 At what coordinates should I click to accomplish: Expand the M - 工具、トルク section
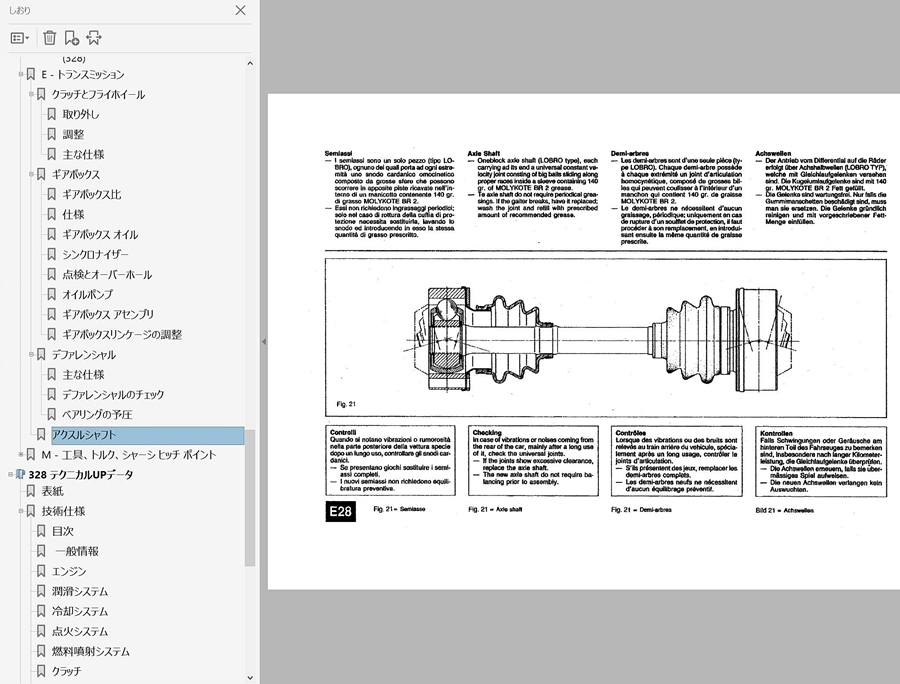21,454
